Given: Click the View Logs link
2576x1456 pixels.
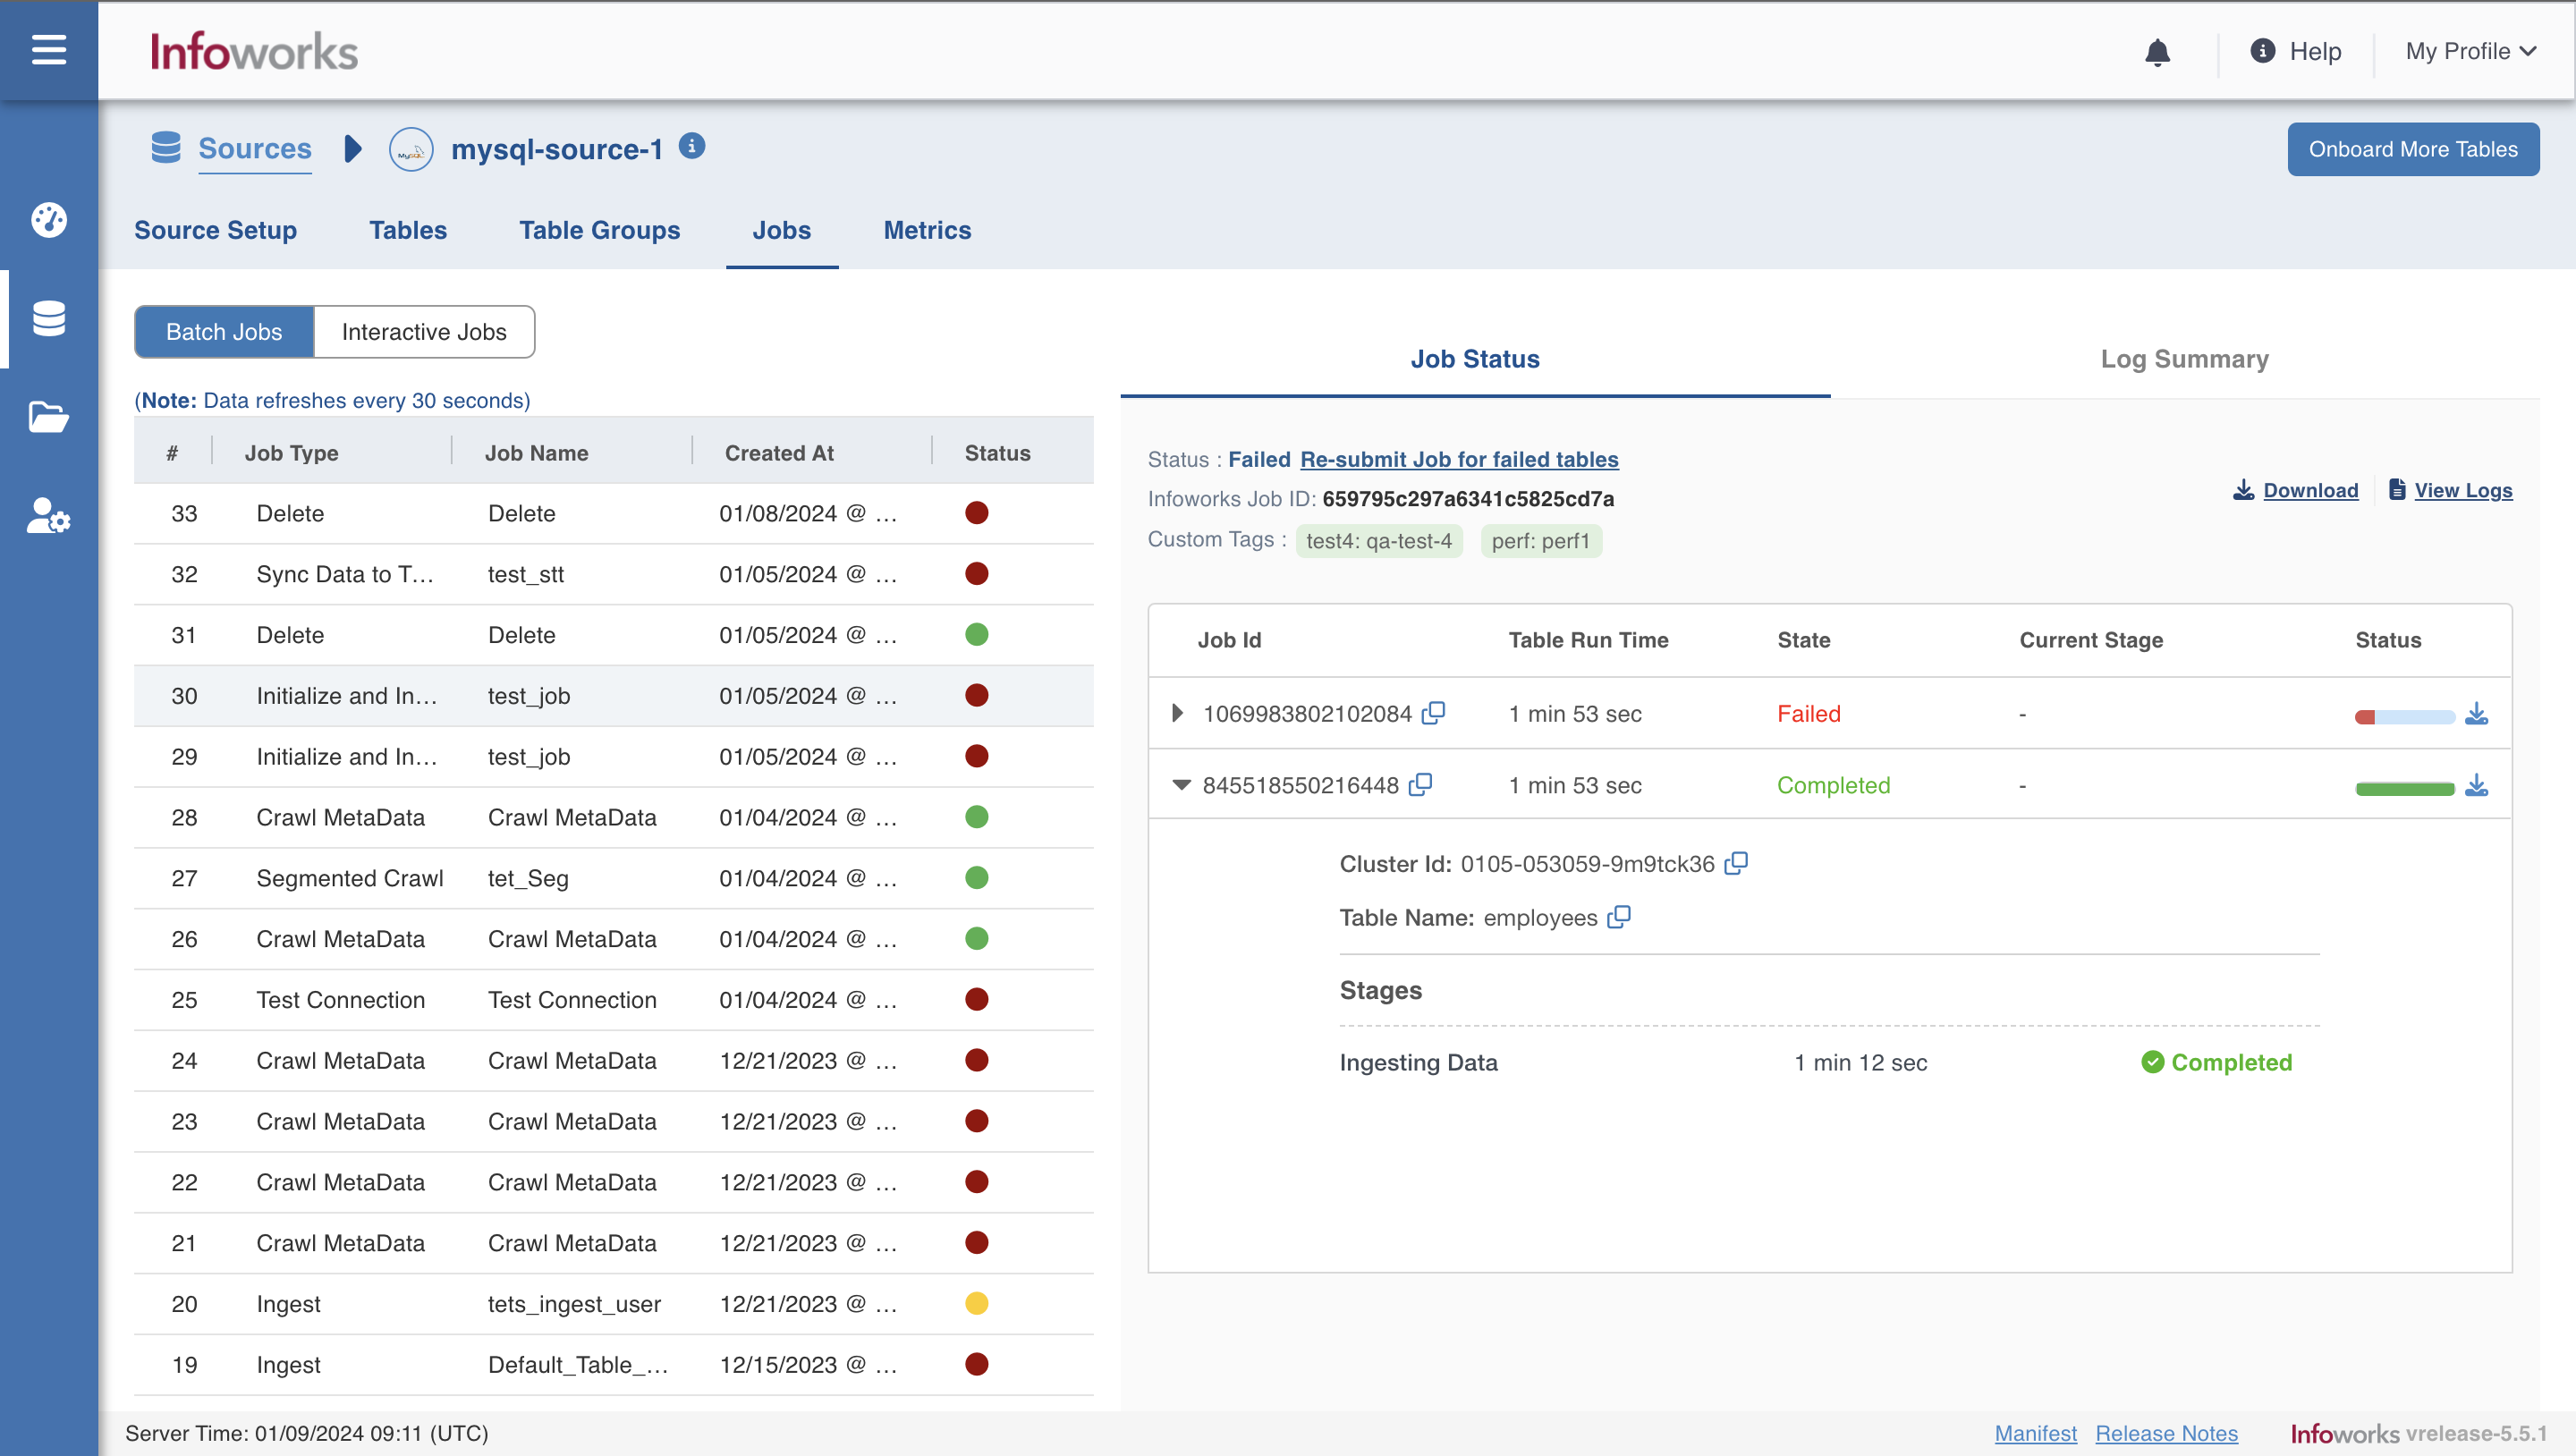Looking at the screenshot, I should pos(2463,490).
